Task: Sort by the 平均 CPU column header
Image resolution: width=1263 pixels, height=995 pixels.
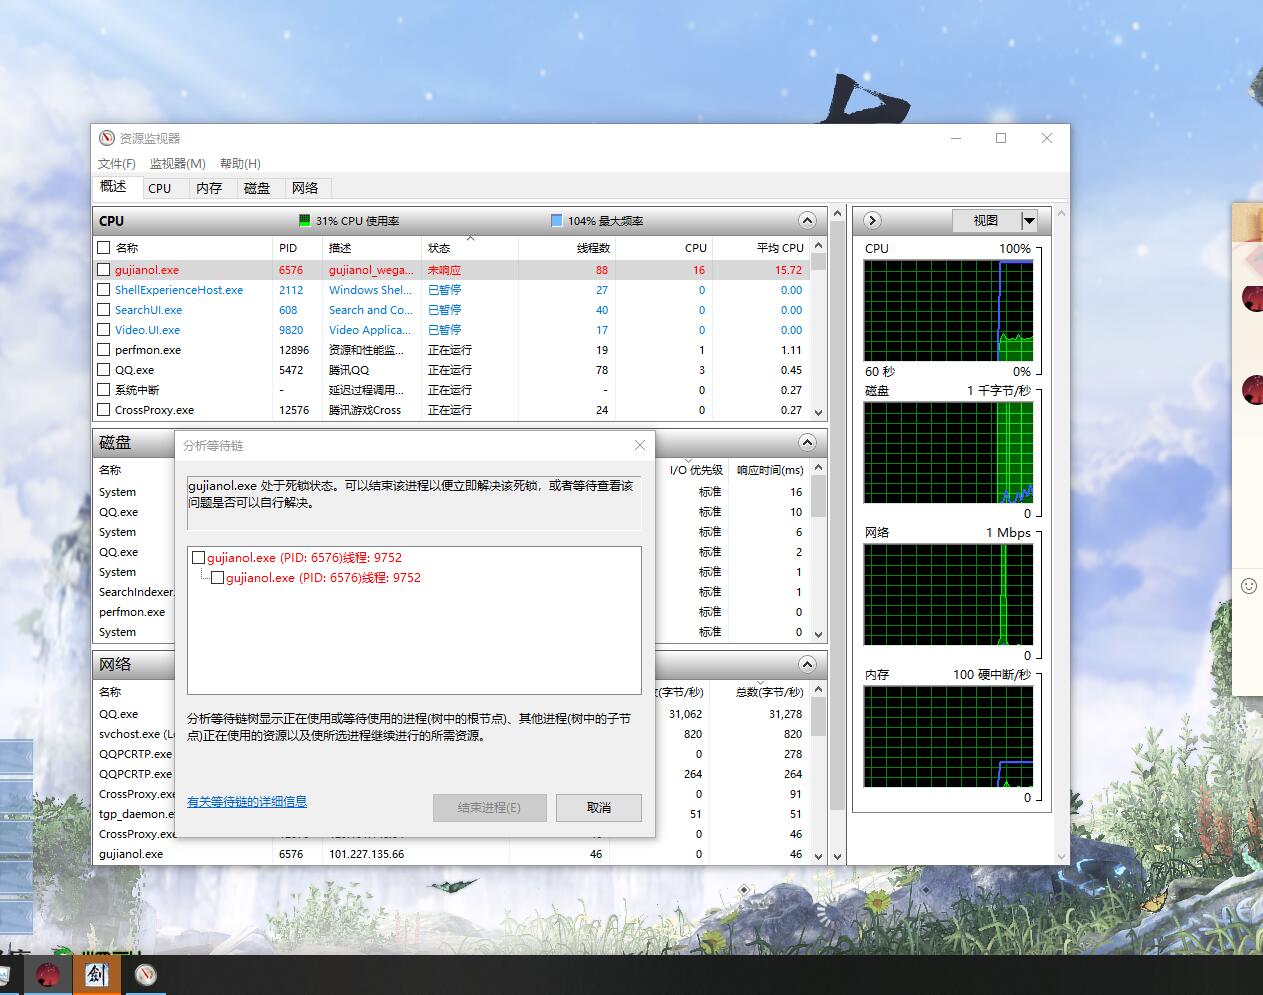Action: pos(779,247)
